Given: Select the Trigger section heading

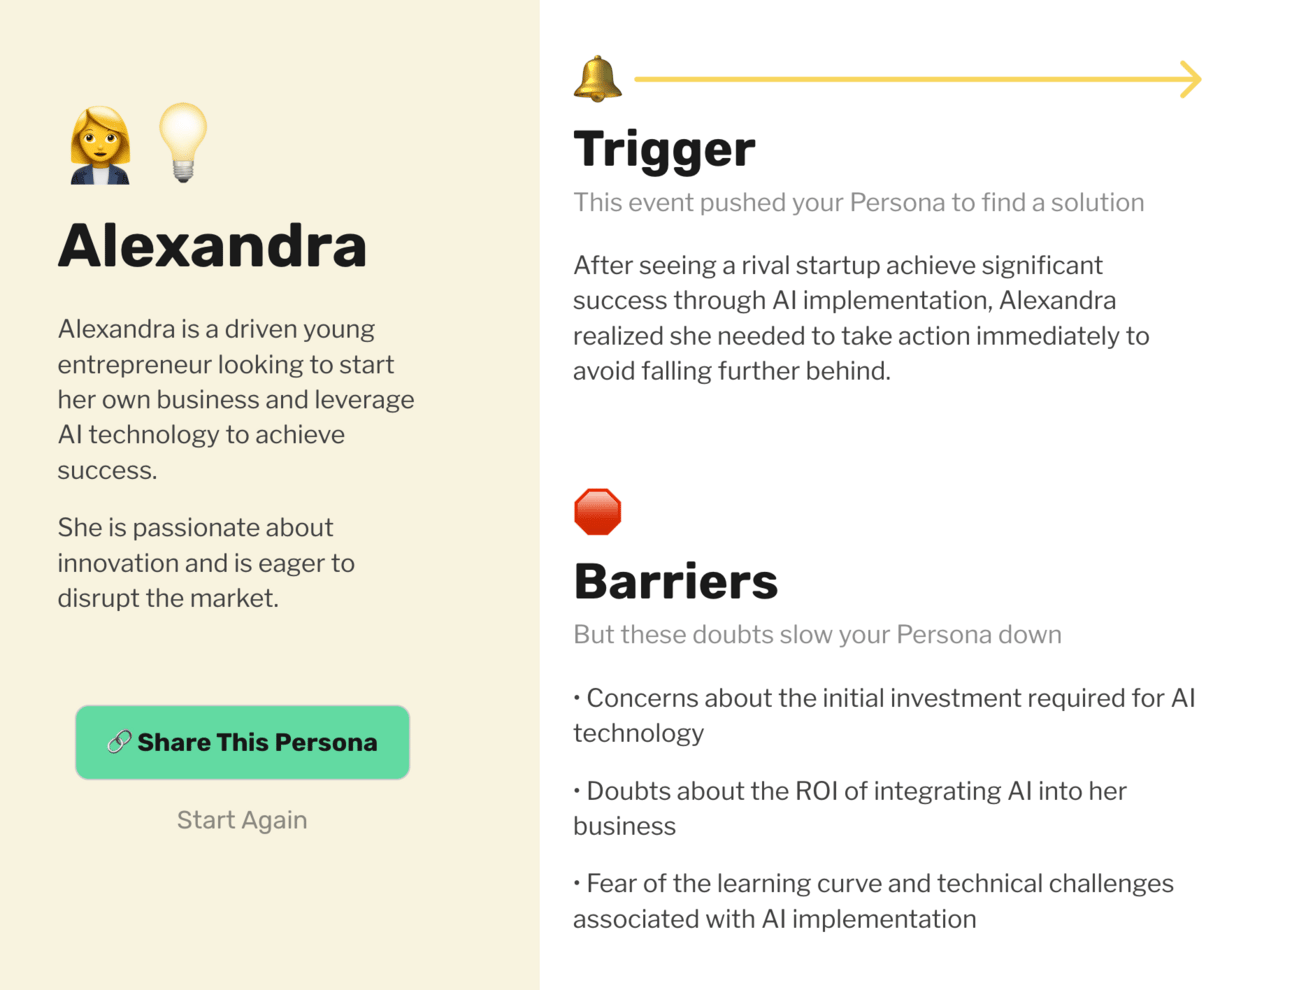Looking at the screenshot, I should click(x=664, y=150).
